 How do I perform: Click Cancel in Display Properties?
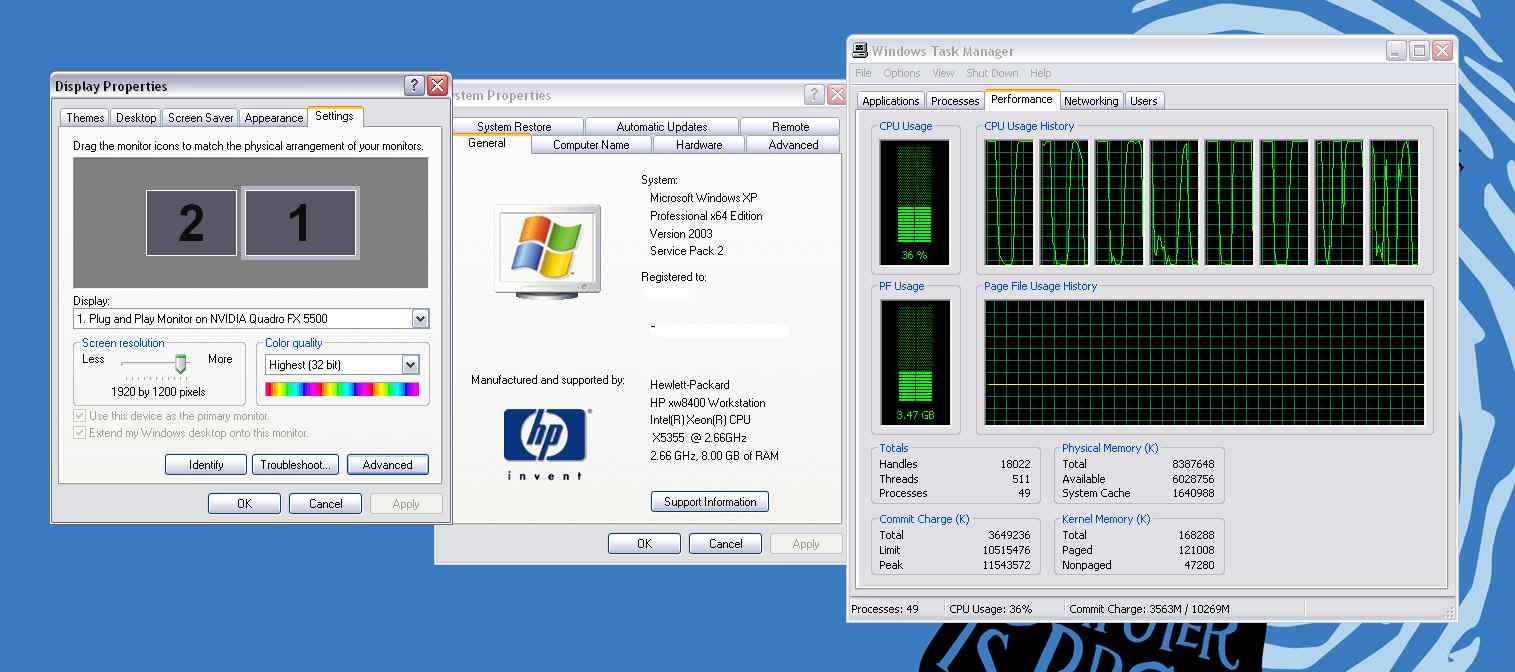[x=325, y=503]
